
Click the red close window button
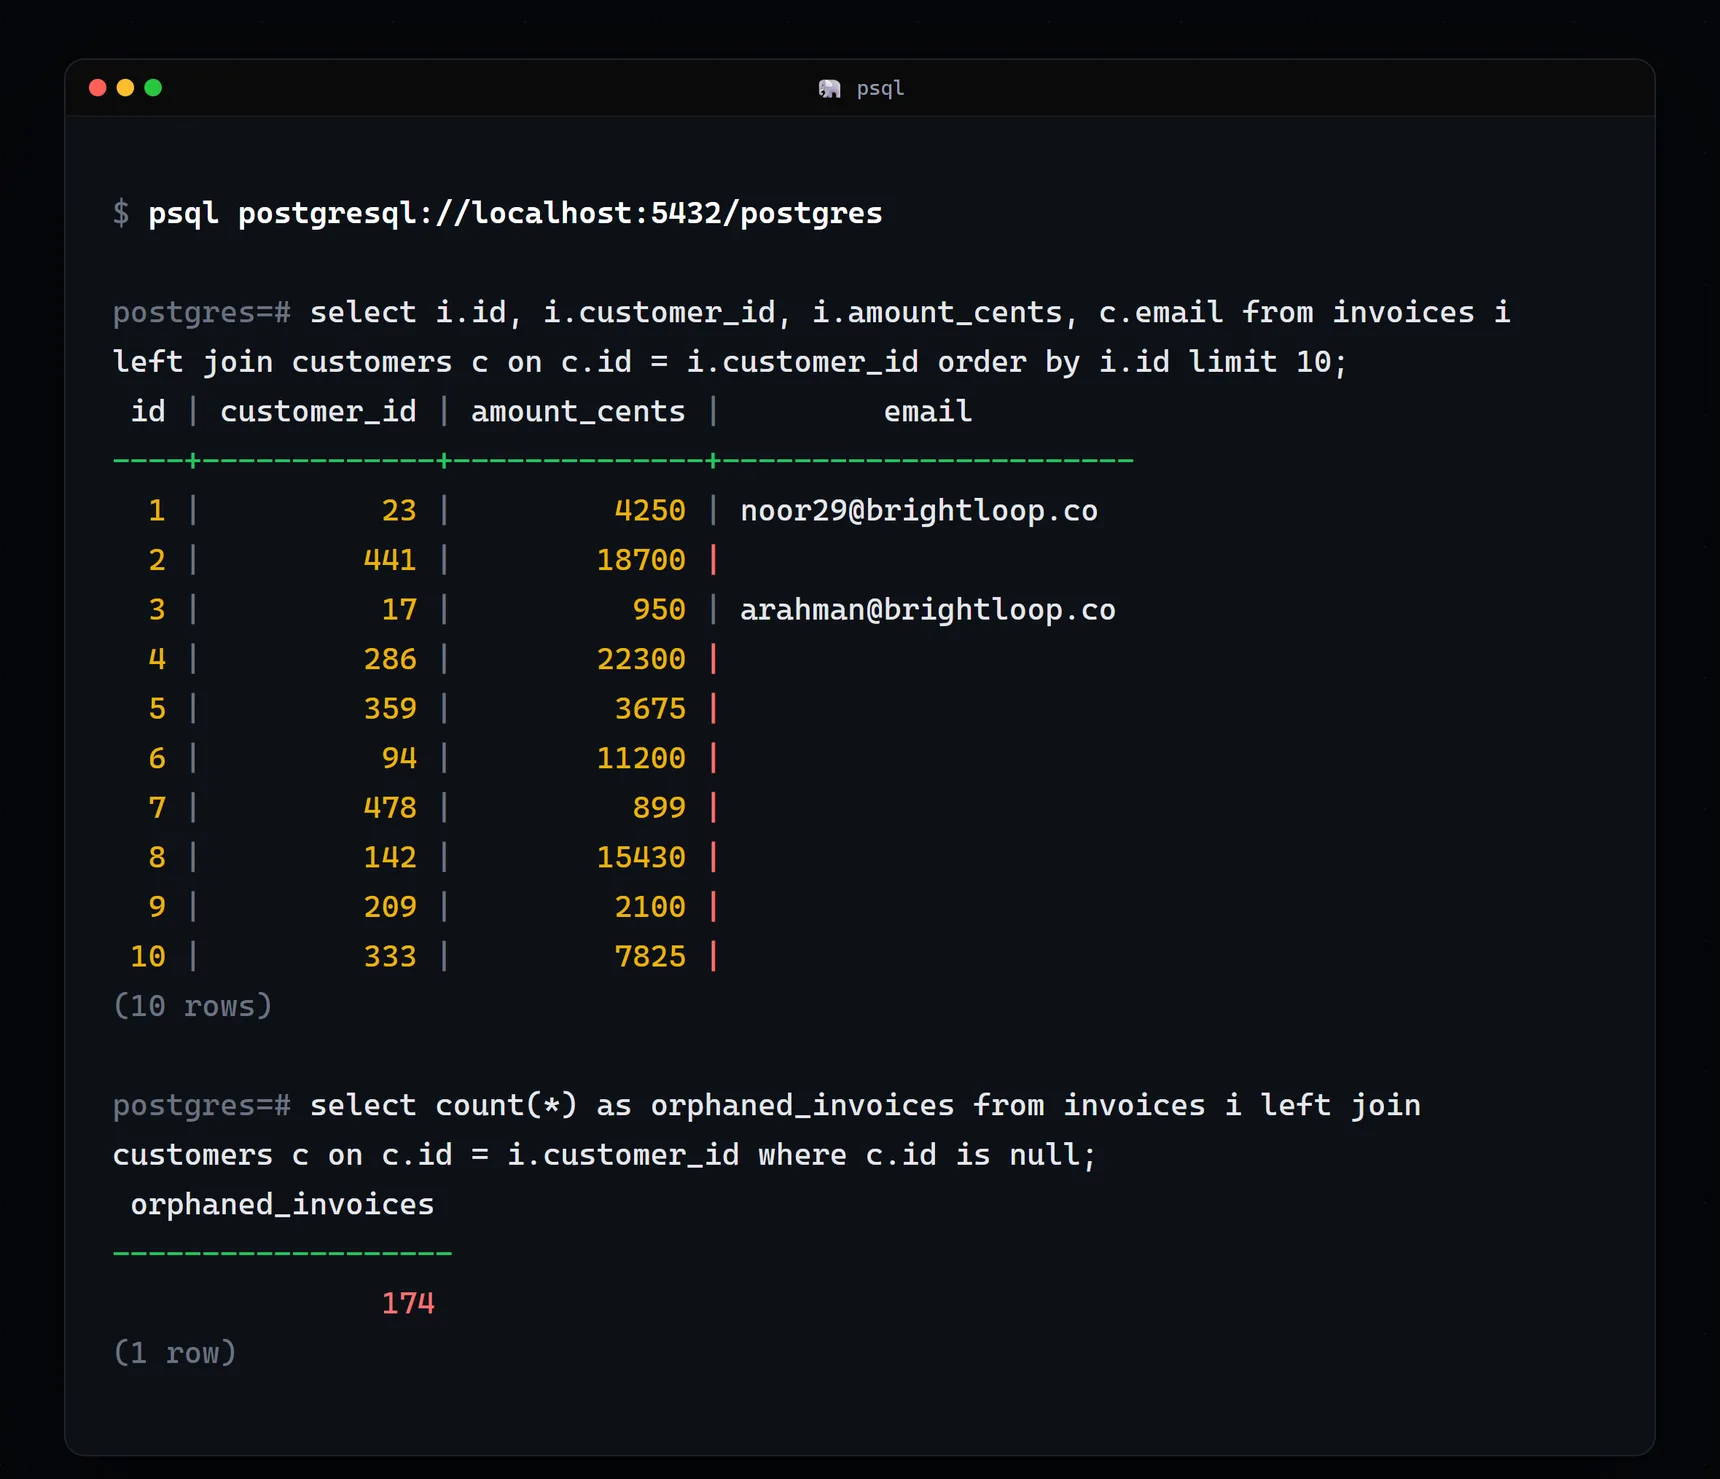coord(97,88)
